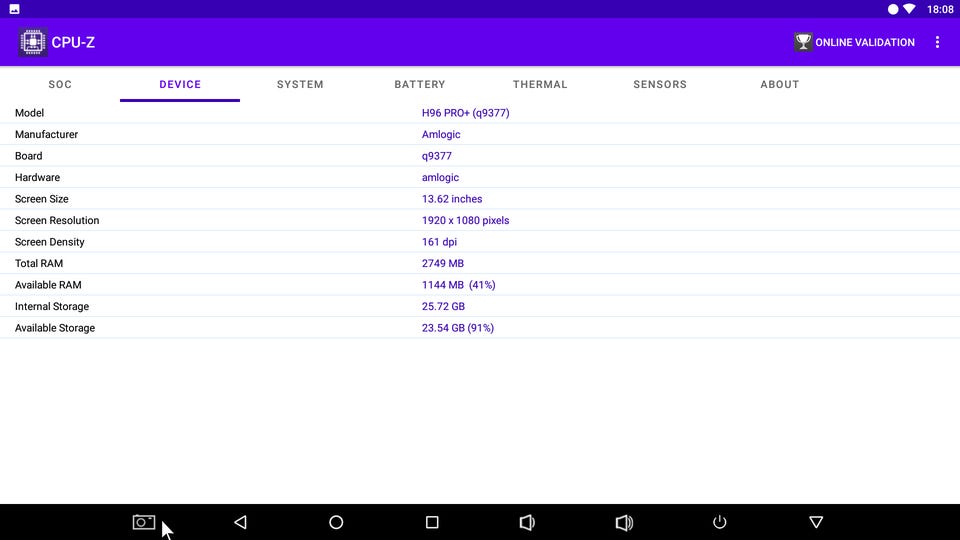This screenshot has height=540, width=960.
Task: Click the Hardware row label
Action: pos(37,177)
